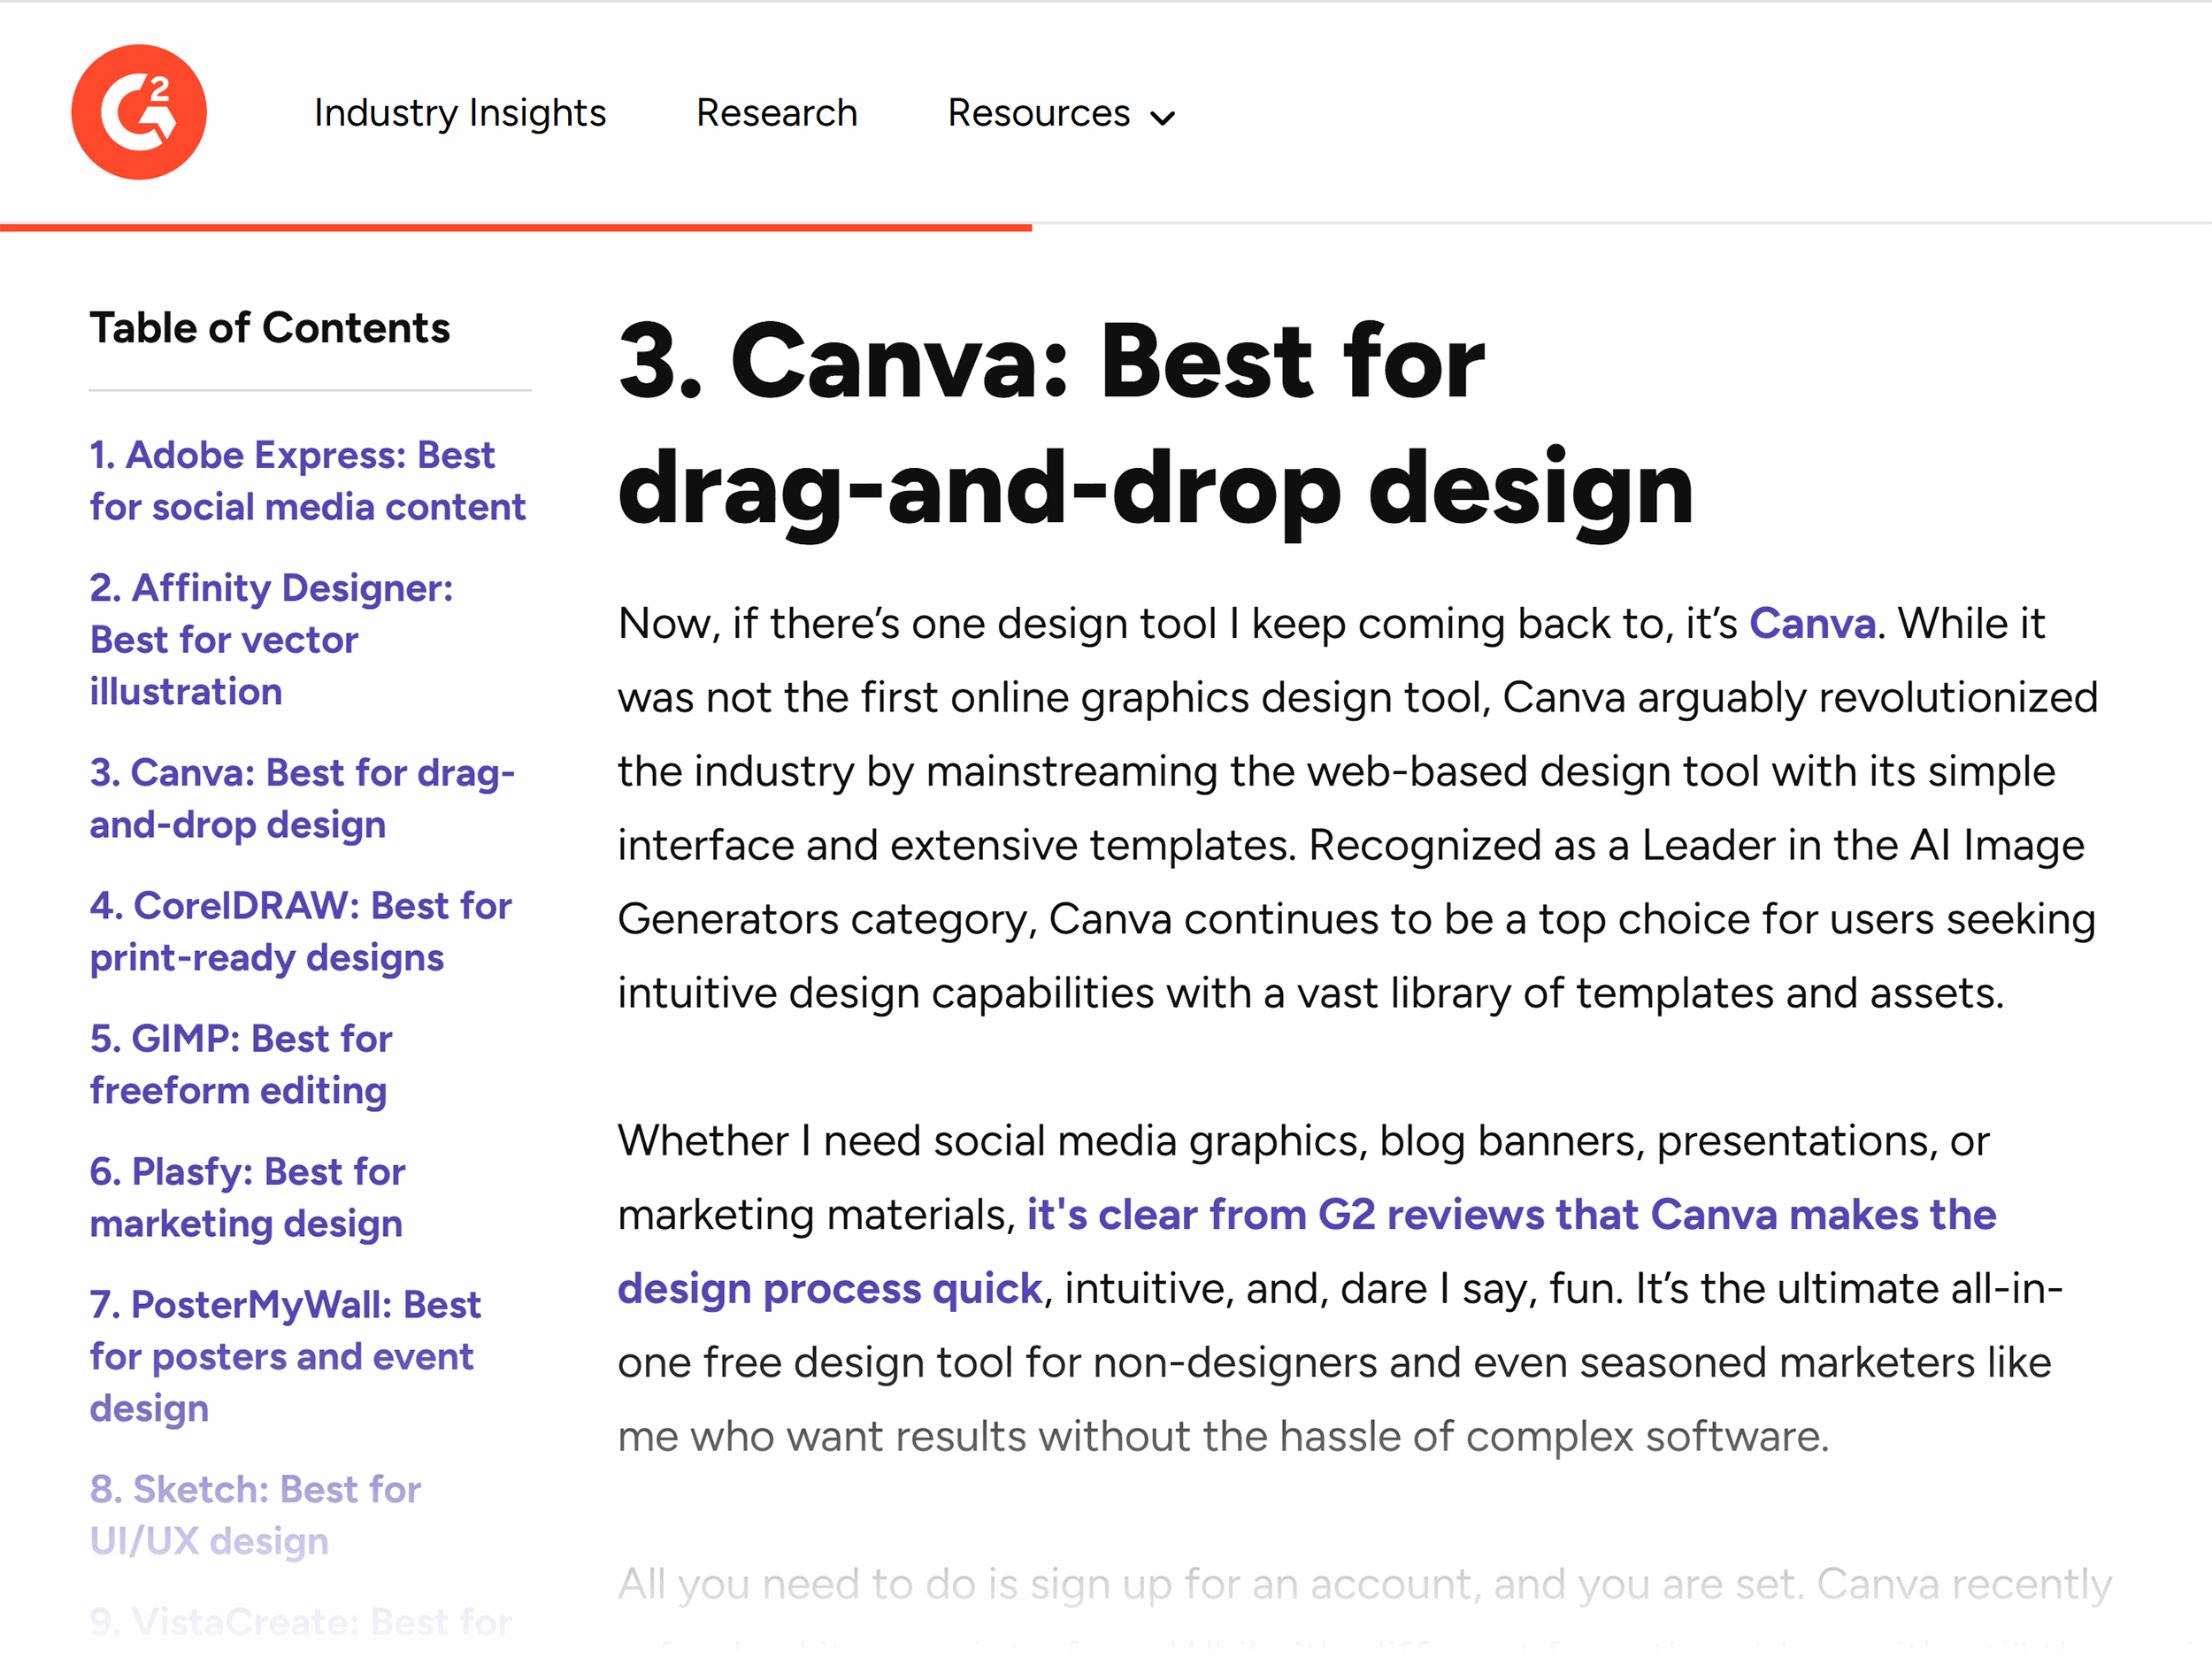Jump to 2. Affinity Designer section

[271, 639]
